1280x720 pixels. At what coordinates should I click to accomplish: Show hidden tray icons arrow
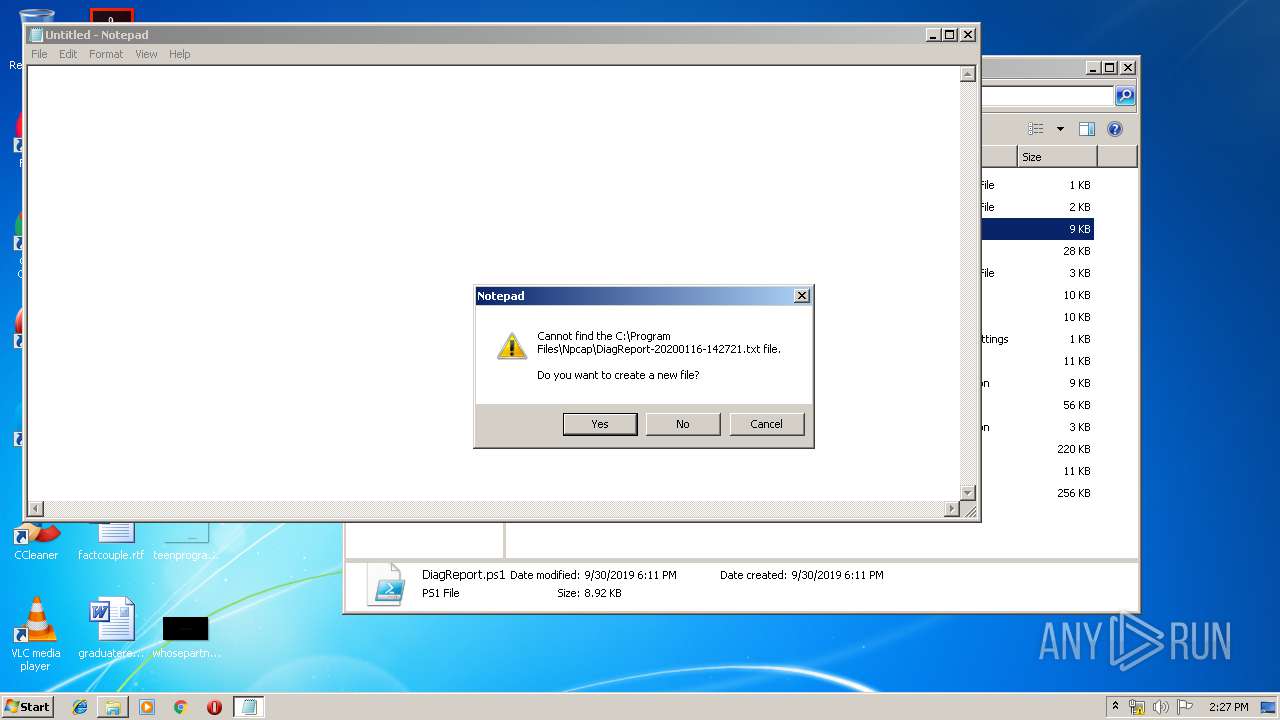coord(1115,706)
